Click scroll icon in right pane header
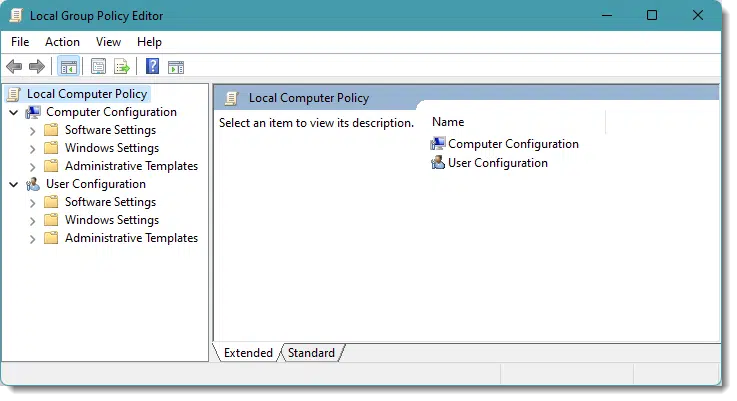 pyautogui.click(x=231, y=98)
